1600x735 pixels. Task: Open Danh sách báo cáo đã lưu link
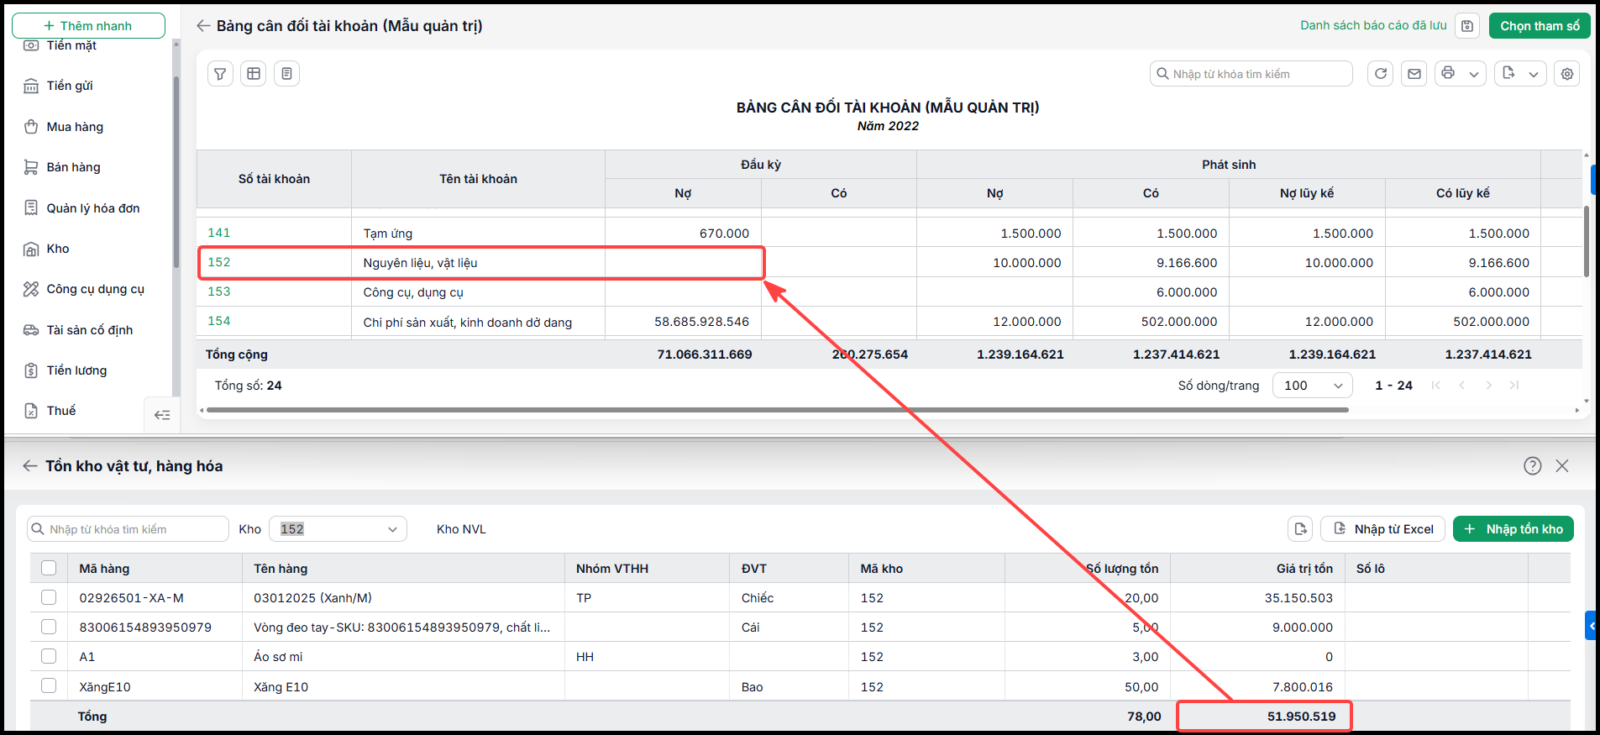(x=1373, y=26)
